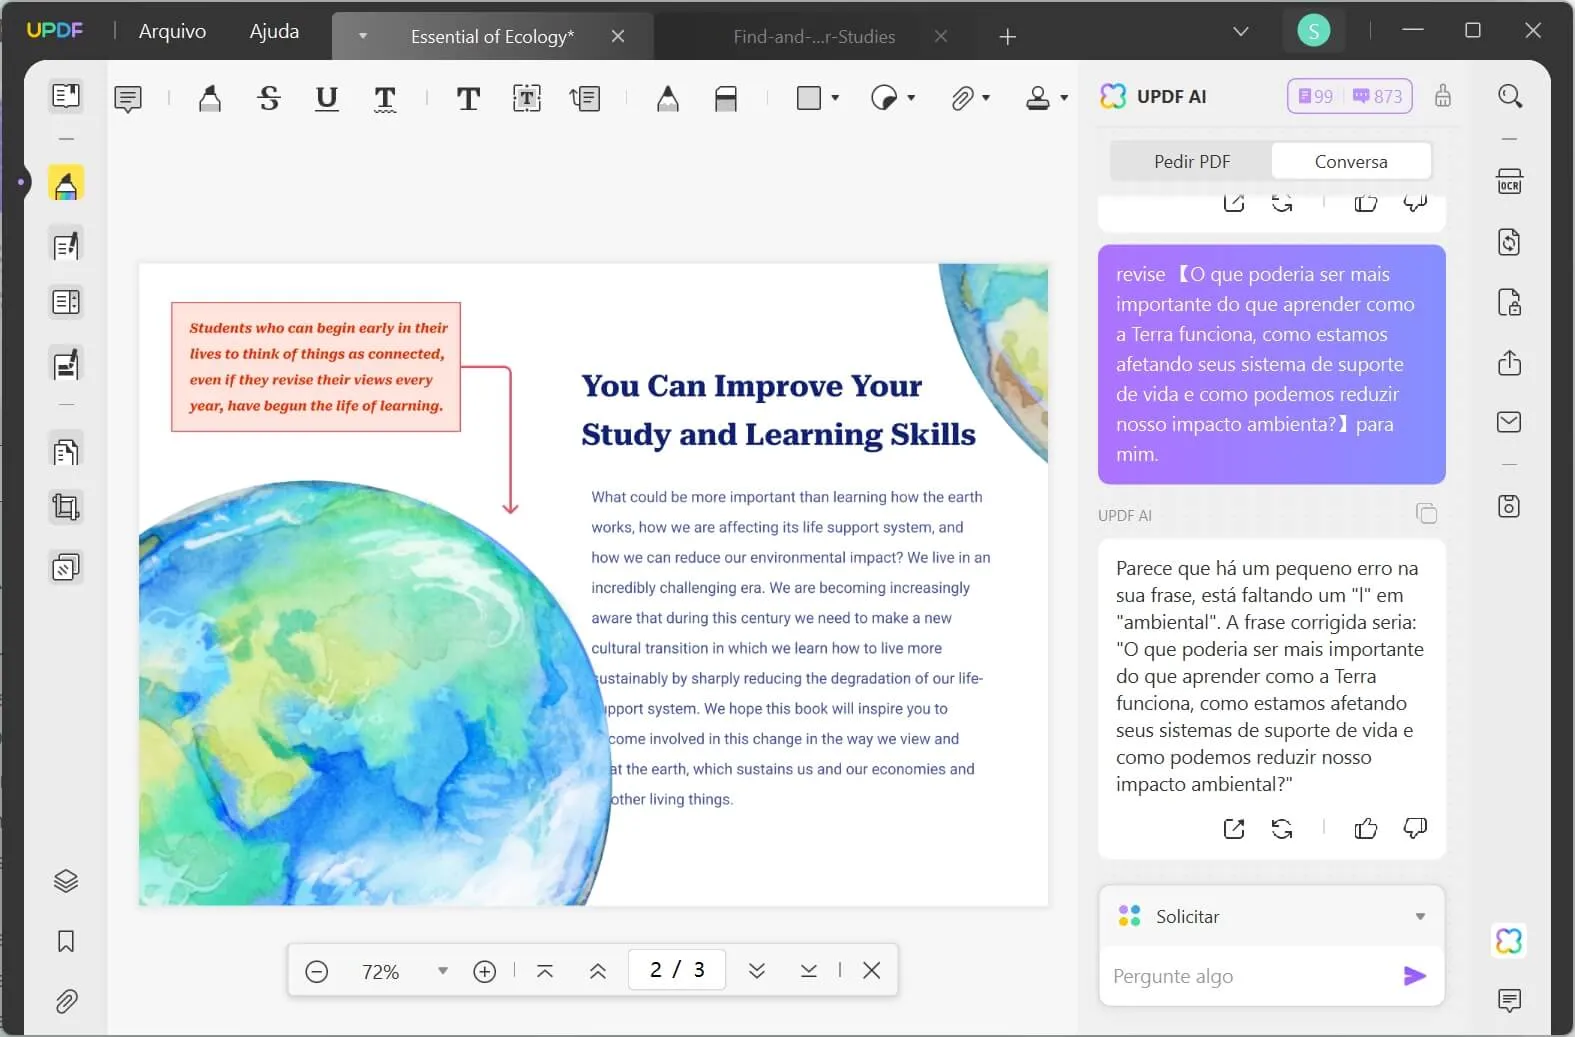The height and width of the screenshot is (1037, 1575).
Task: Expand the shapes tool dropdown arrow
Action: point(835,98)
